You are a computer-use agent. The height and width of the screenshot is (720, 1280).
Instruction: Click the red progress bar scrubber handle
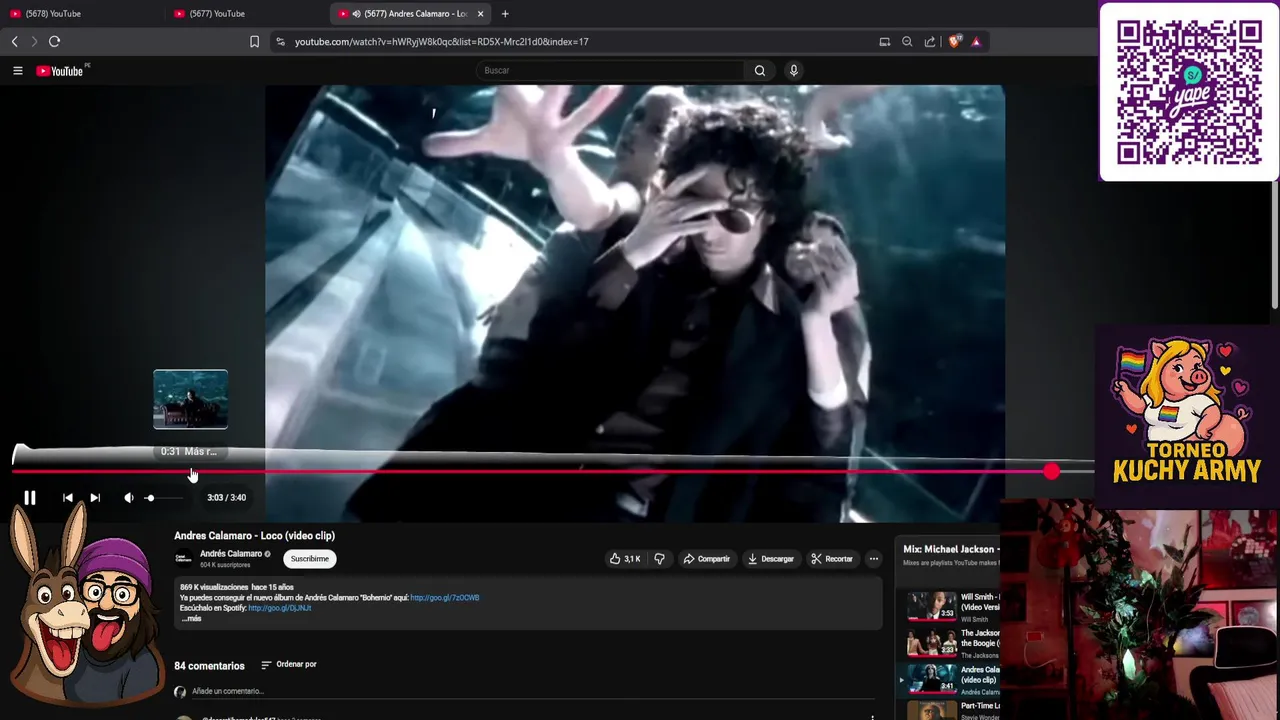coord(1051,471)
